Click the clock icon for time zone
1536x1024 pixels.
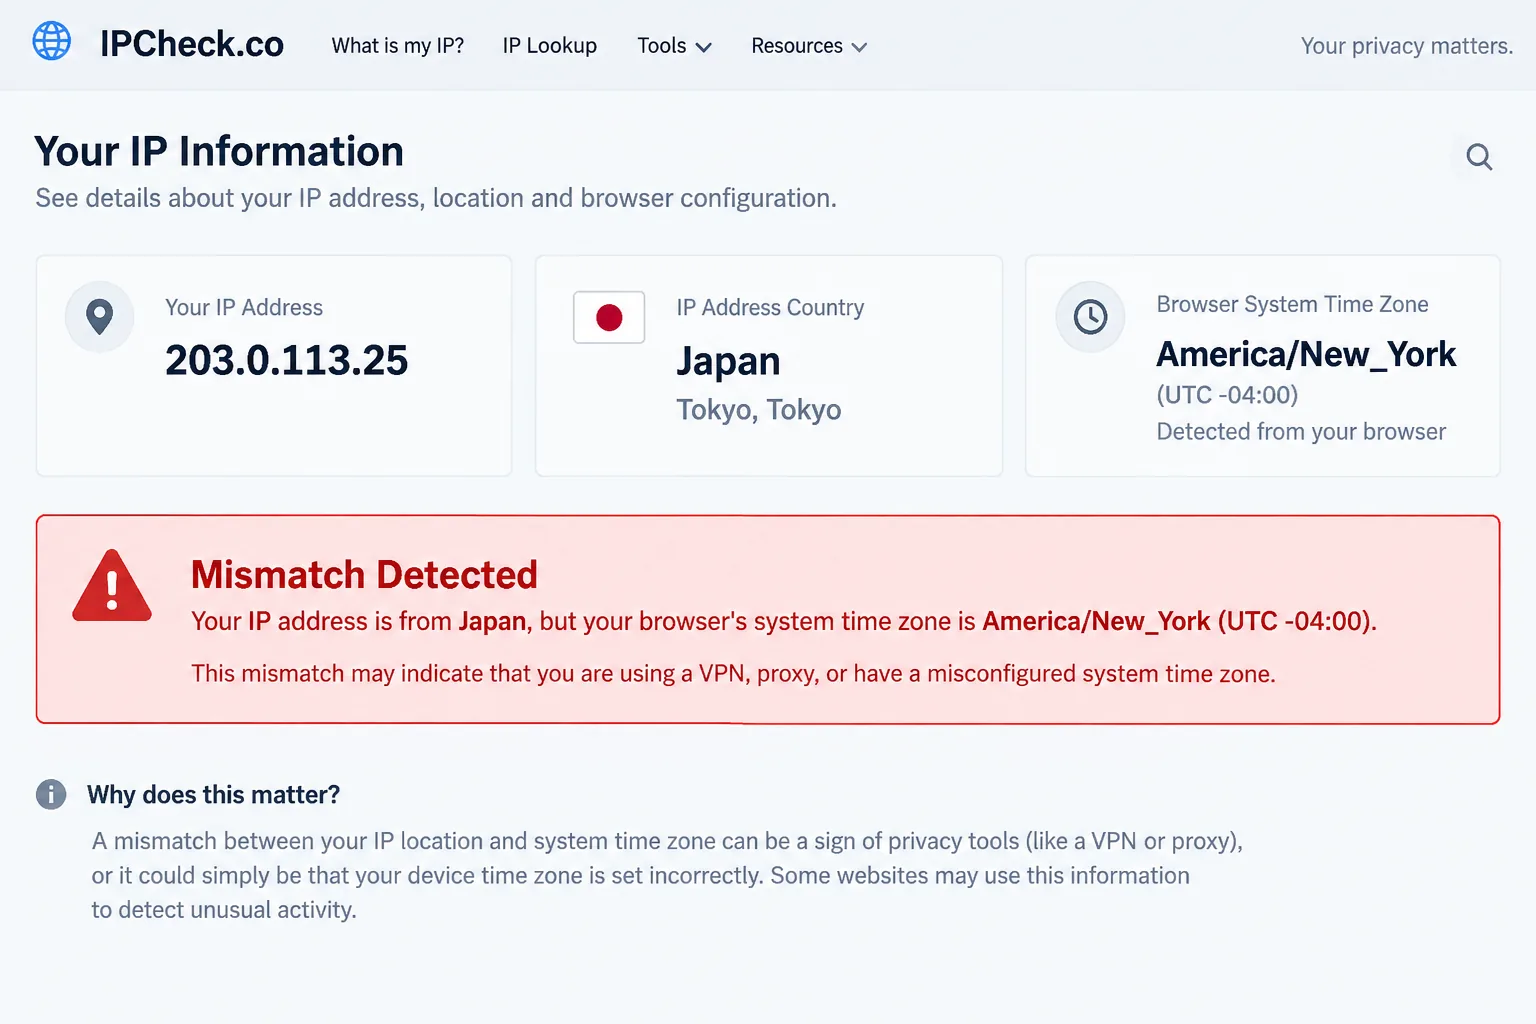pos(1090,317)
